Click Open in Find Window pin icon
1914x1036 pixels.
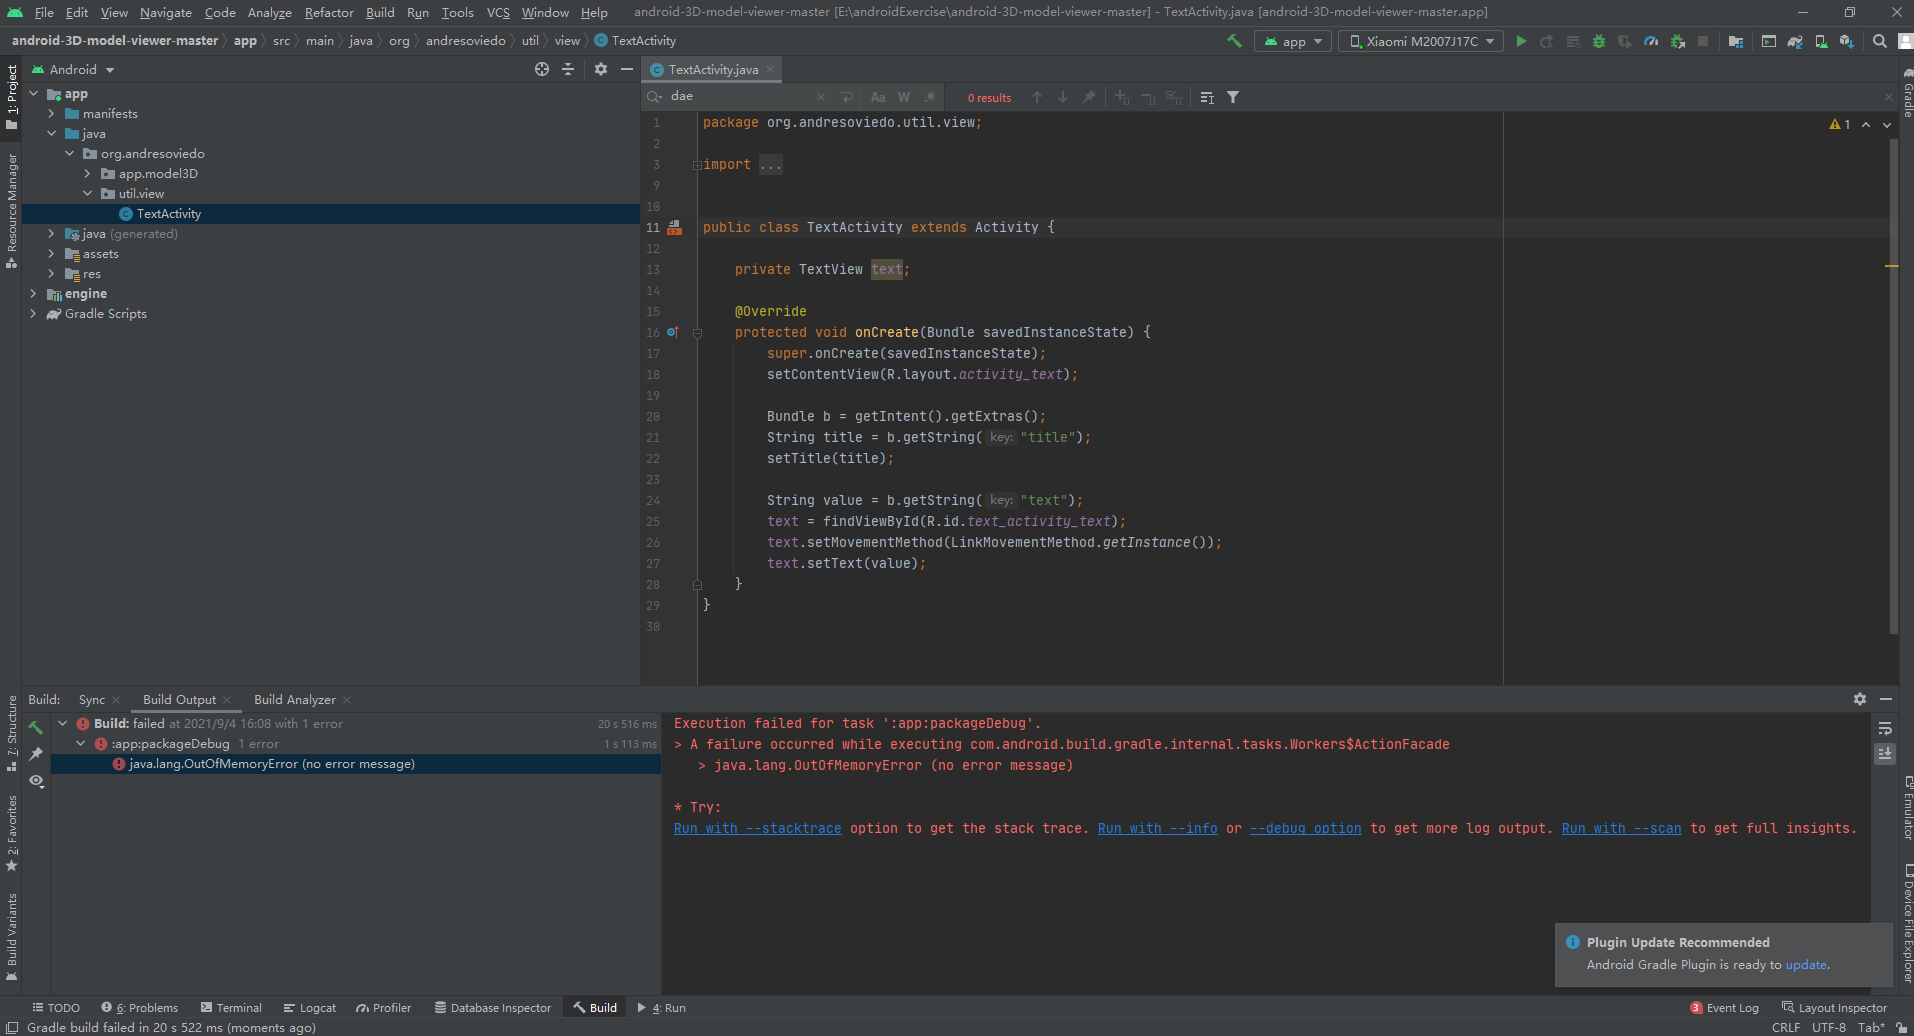point(1089,97)
